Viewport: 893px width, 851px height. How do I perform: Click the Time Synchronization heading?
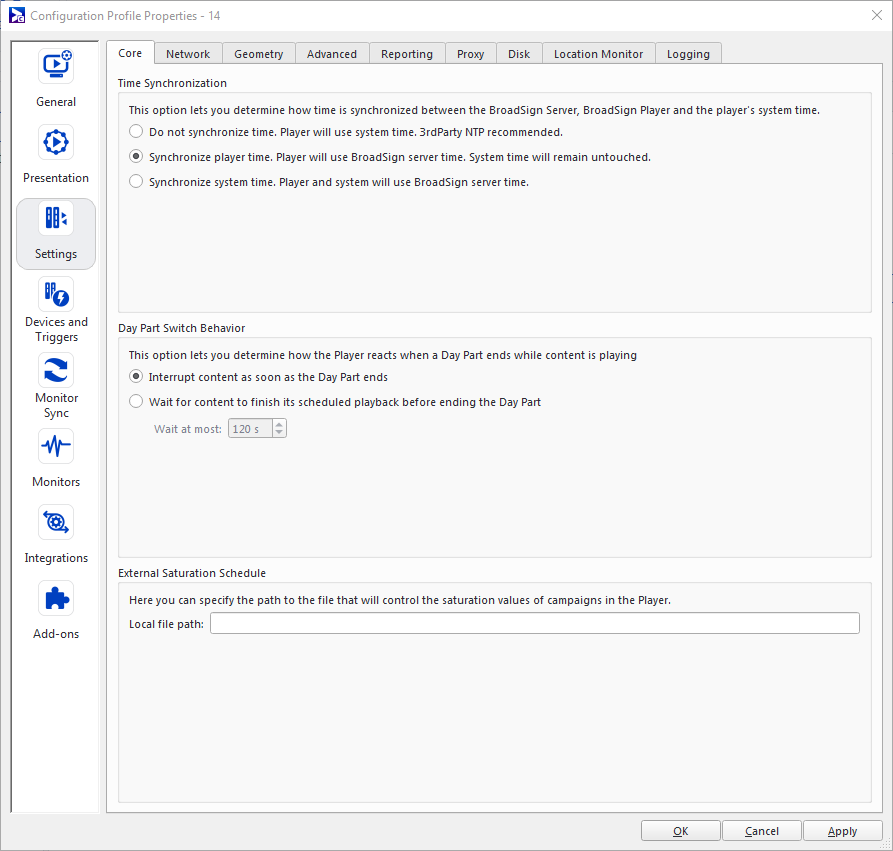click(x=173, y=83)
